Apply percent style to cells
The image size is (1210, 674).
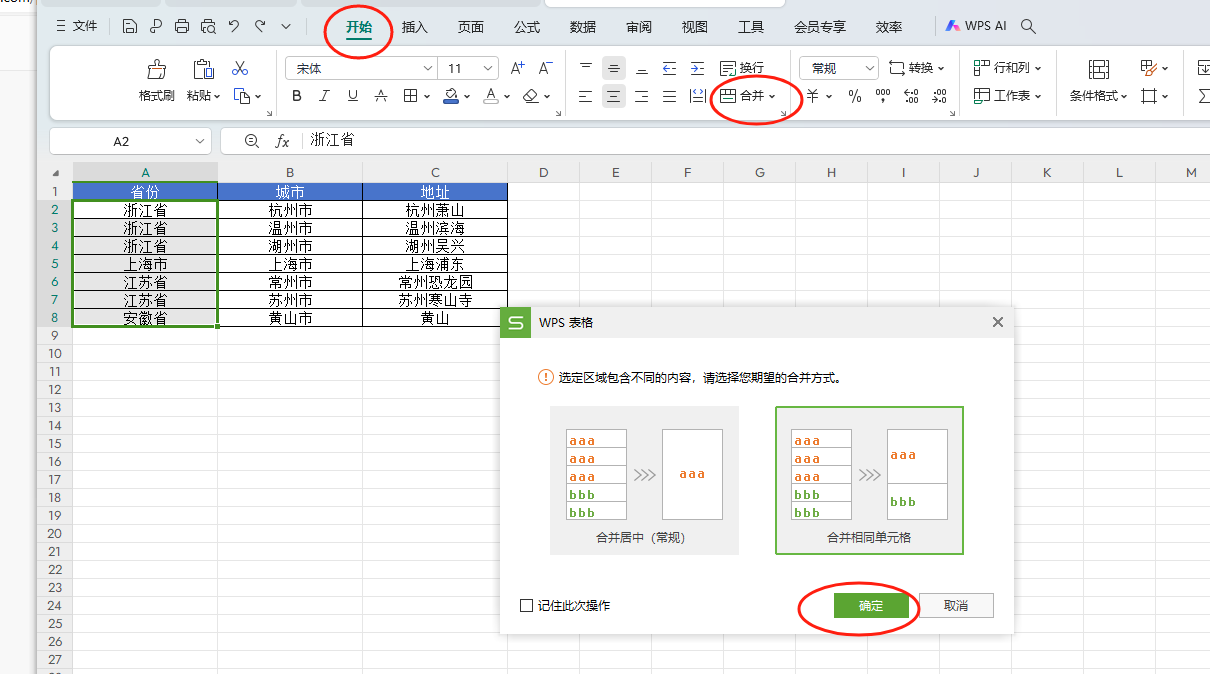click(855, 96)
